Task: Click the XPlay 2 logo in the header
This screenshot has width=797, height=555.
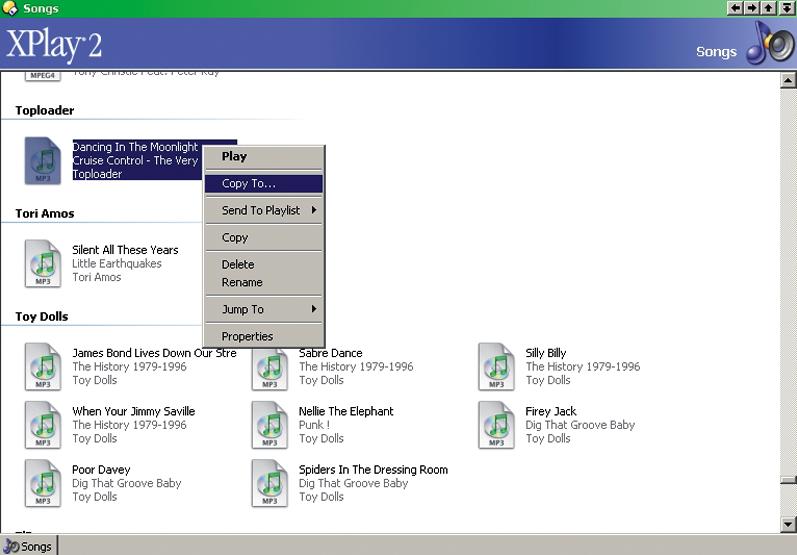Action: coord(54,45)
